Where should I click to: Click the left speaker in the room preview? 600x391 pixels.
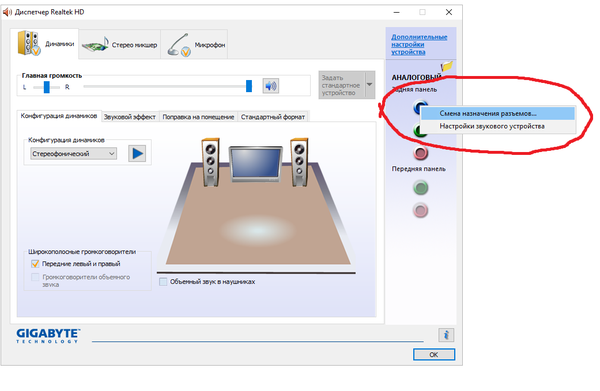click(210, 163)
